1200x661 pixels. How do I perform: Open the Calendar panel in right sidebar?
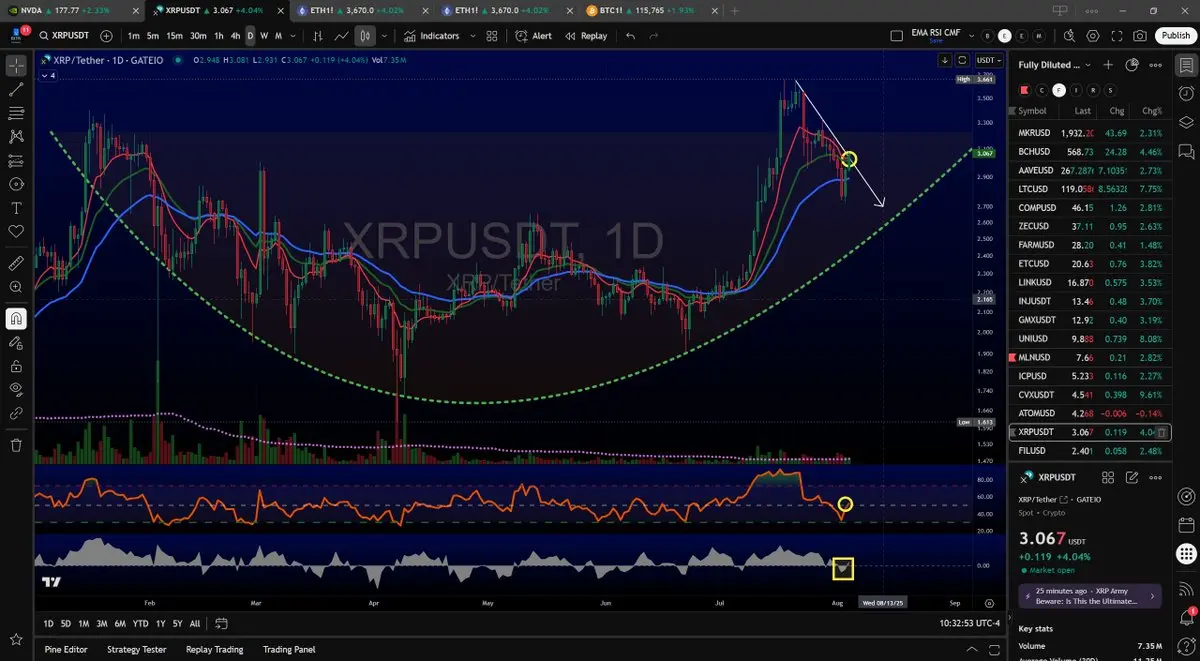point(1185,524)
